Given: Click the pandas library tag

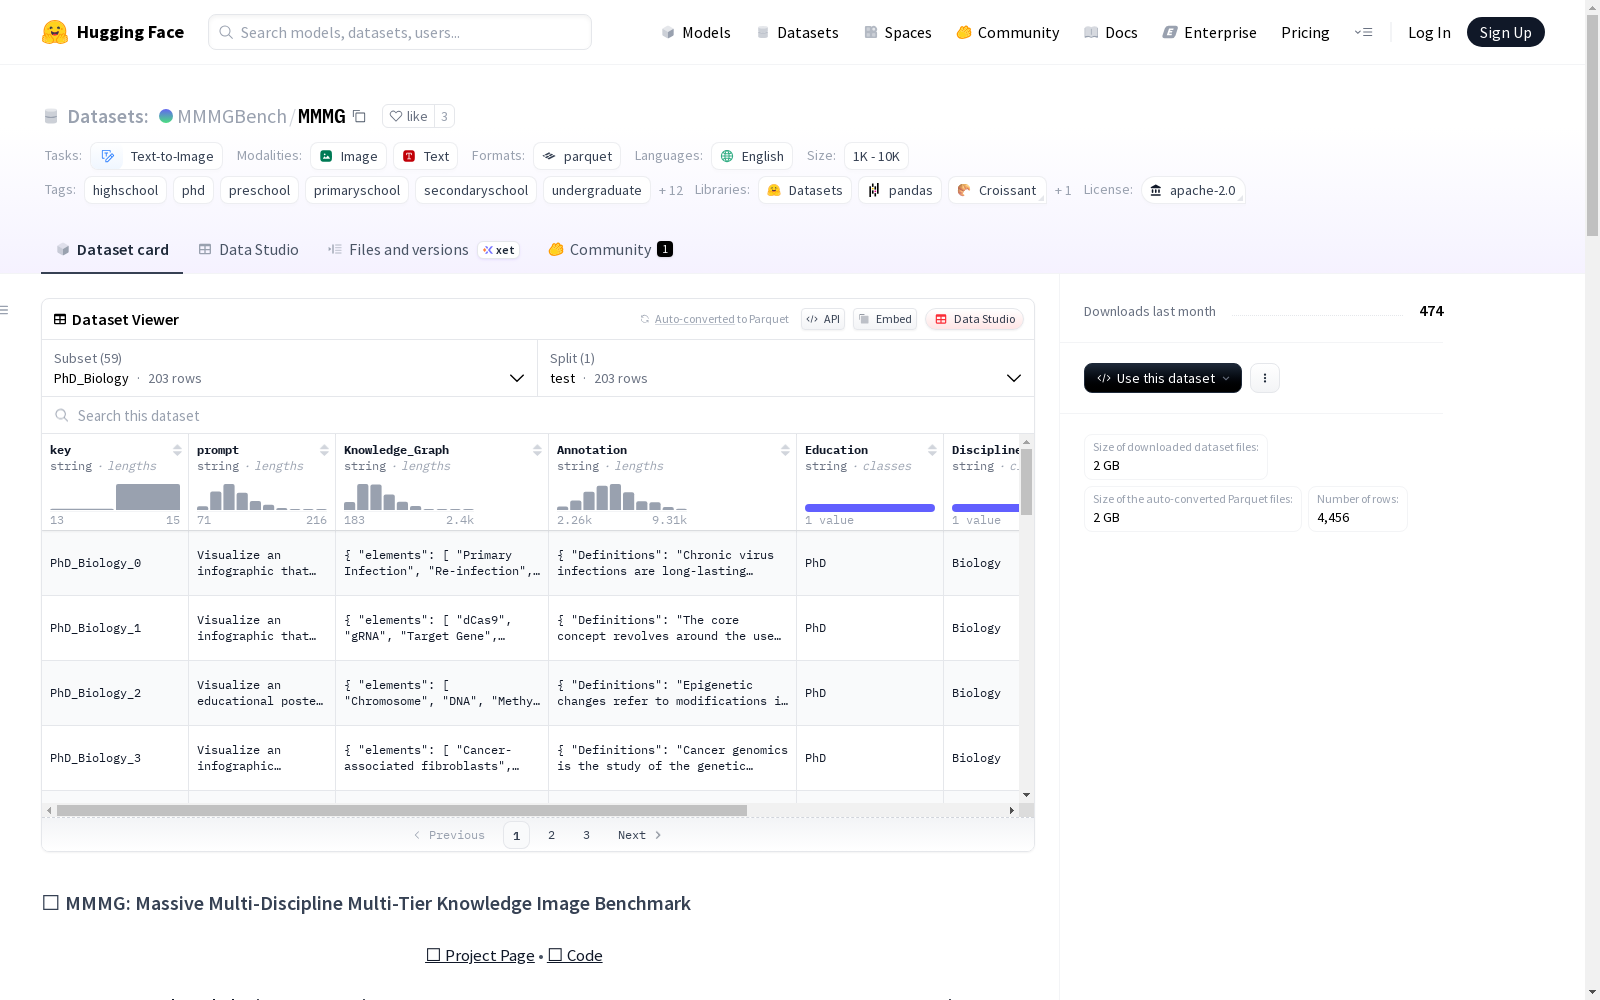Looking at the screenshot, I should coord(900,190).
